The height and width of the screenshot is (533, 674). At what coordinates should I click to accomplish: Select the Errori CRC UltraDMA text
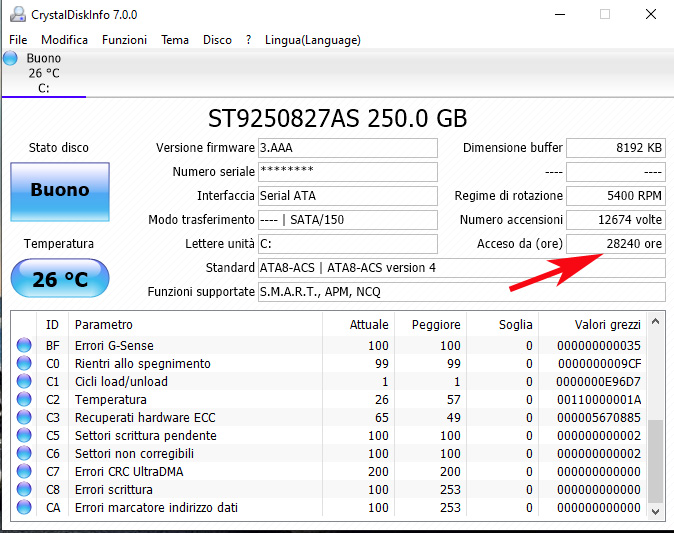(129, 472)
